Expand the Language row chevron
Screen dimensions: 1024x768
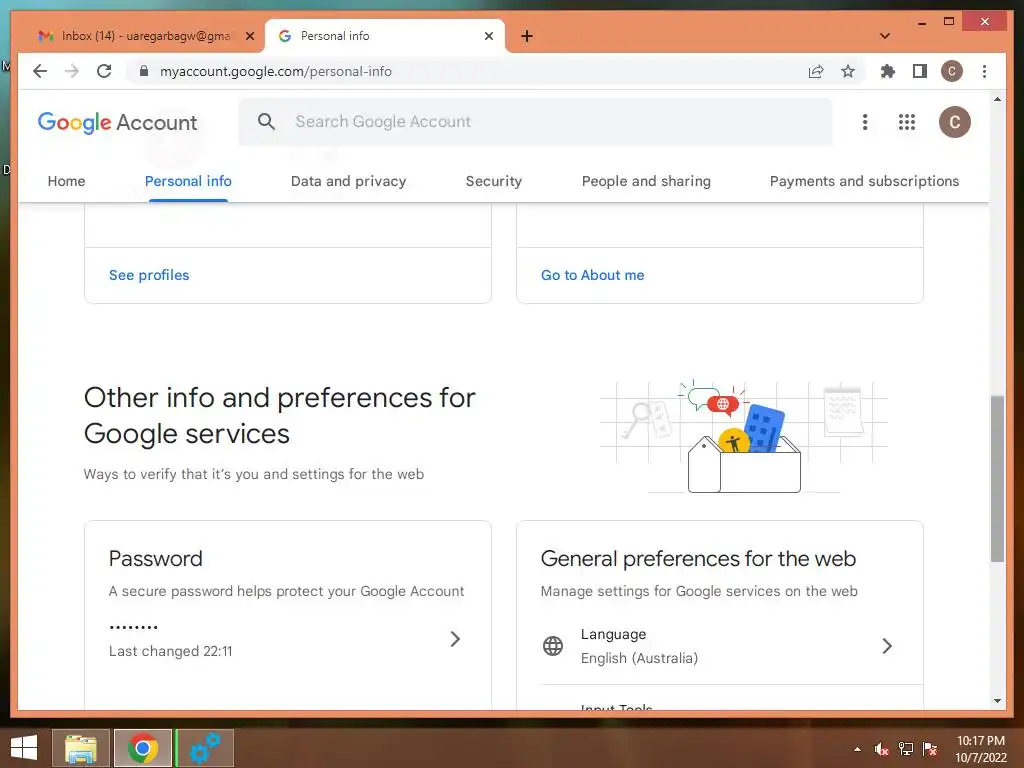(x=887, y=646)
